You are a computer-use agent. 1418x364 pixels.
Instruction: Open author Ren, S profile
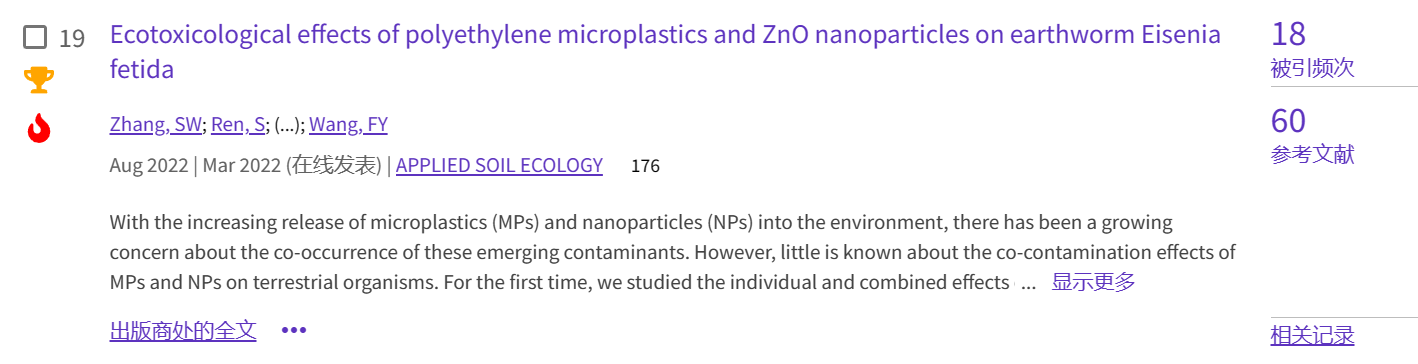pos(238,125)
